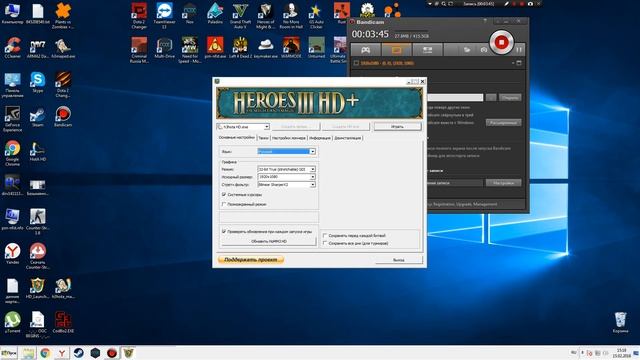Viewport: 640px width, 360px height.
Task: Enable save before each battle checkbox
Action: point(325,236)
